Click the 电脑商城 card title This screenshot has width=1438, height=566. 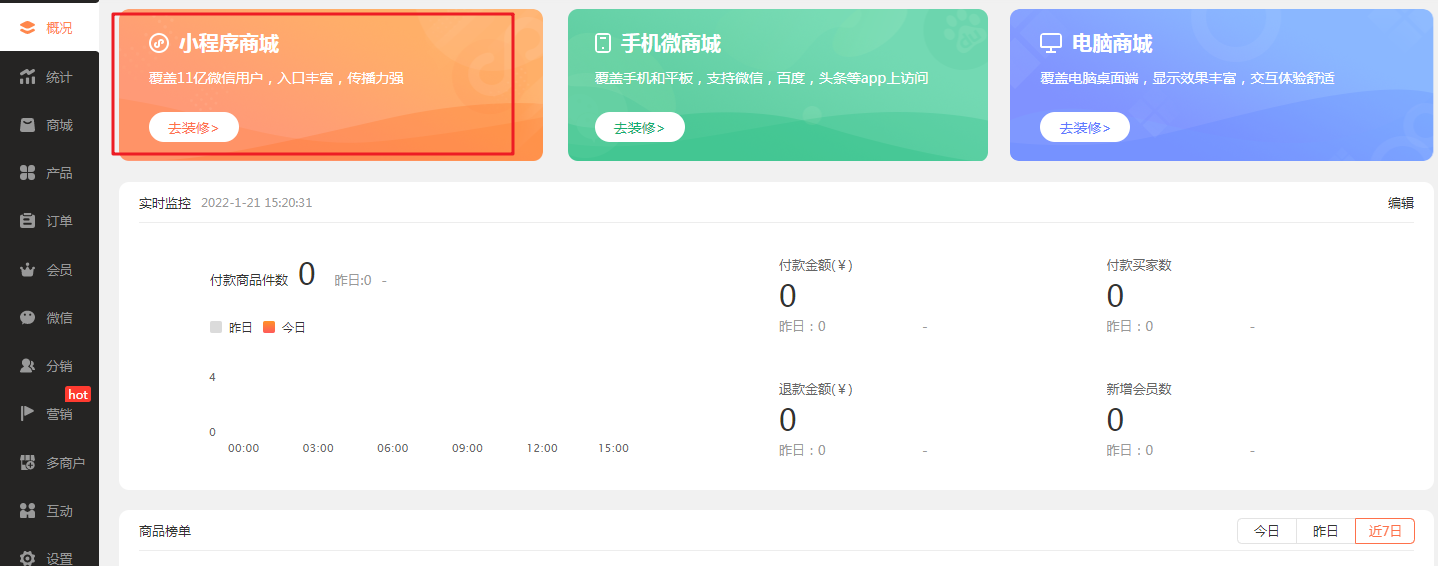(1112, 44)
